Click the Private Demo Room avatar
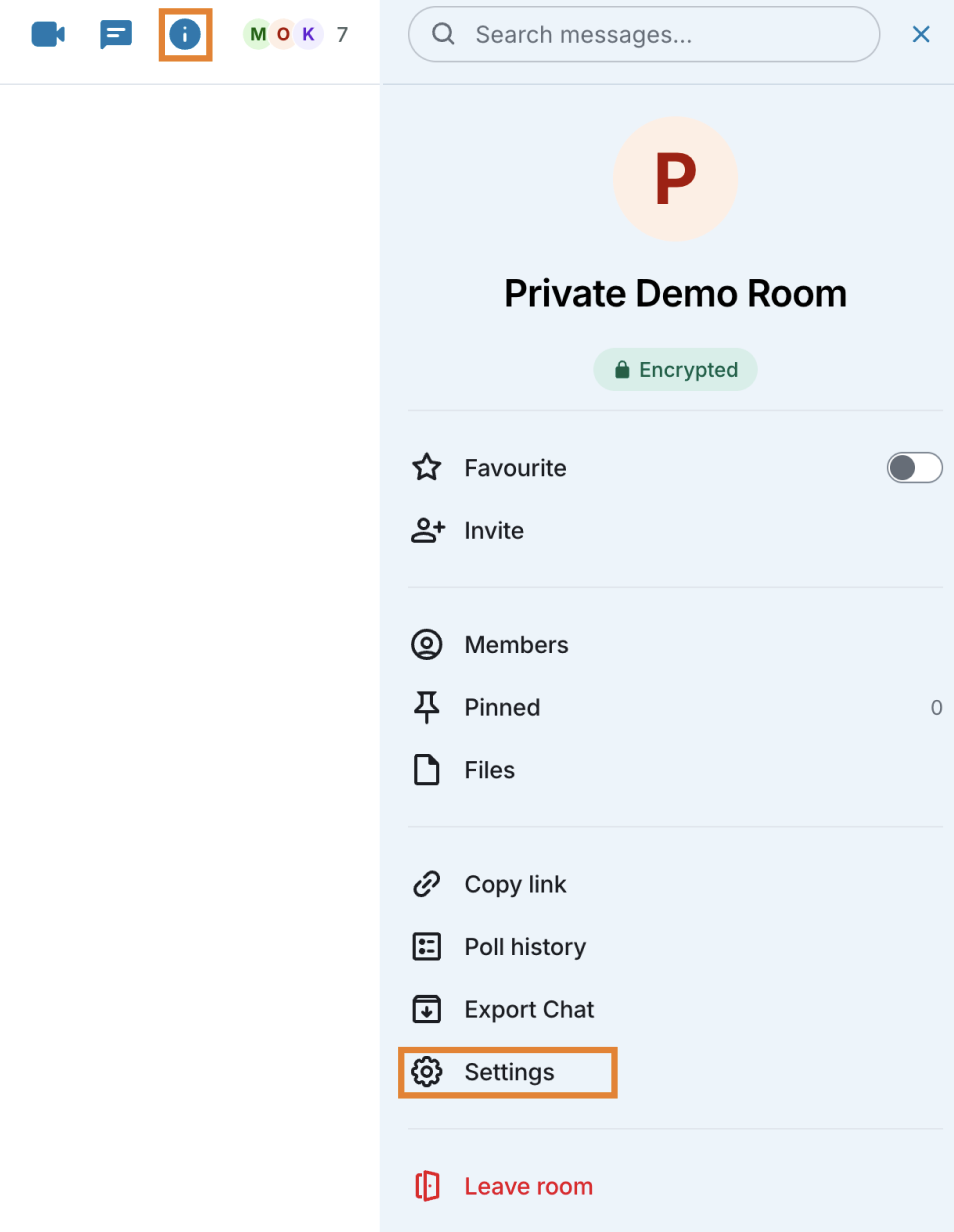This screenshot has height=1232, width=954. coord(675,180)
